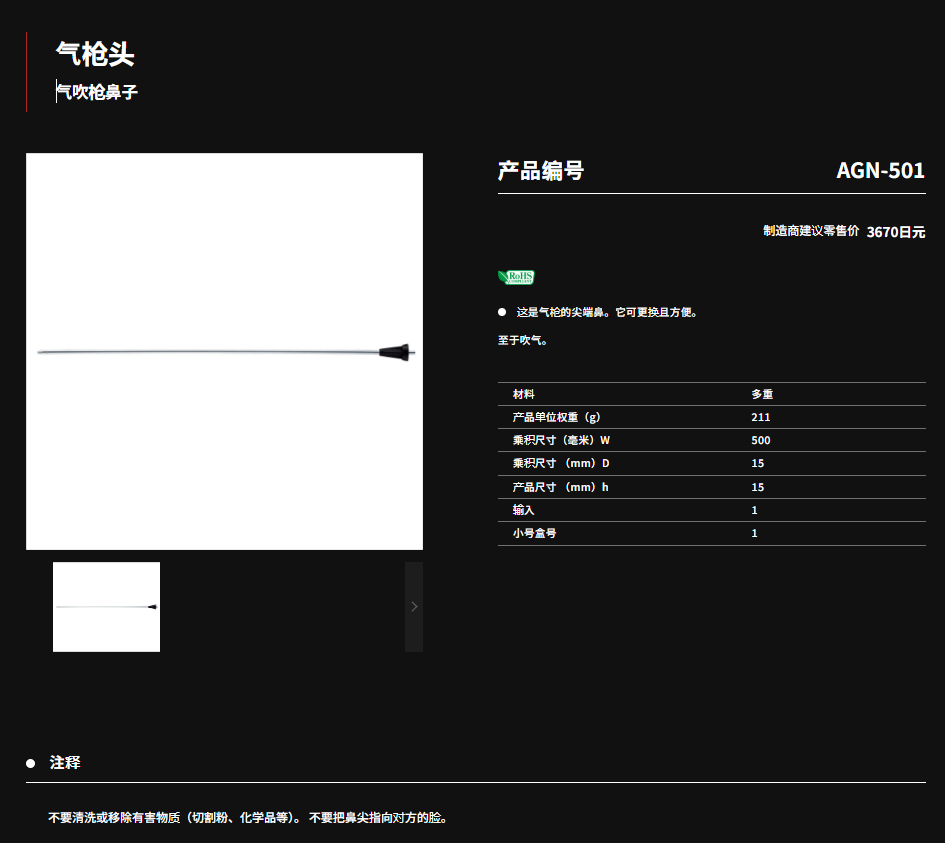Click the white bullet beside 注释

[31, 763]
